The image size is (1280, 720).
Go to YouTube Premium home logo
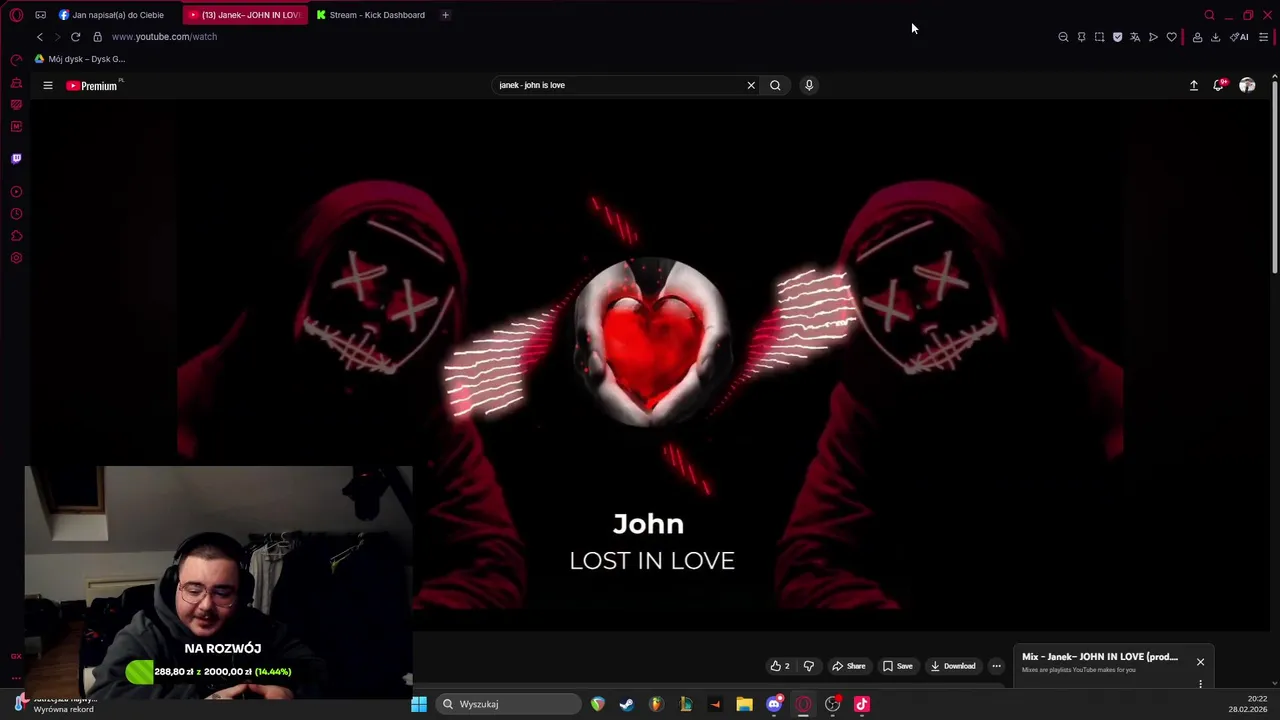pos(92,86)
